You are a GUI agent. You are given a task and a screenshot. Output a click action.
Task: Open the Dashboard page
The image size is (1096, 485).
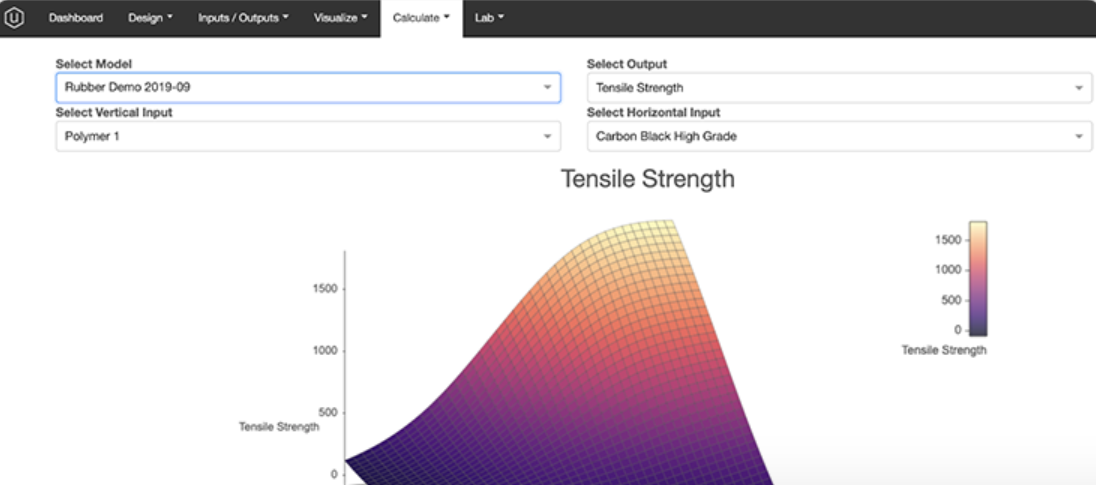pyautogui.click(x=75, y=18)
